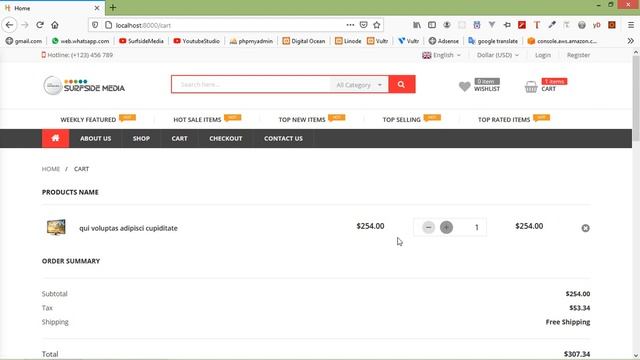This screenshot has width=640, height=360.
Task: Go back with the browser back arrow
Action: [x=9, y=25]
